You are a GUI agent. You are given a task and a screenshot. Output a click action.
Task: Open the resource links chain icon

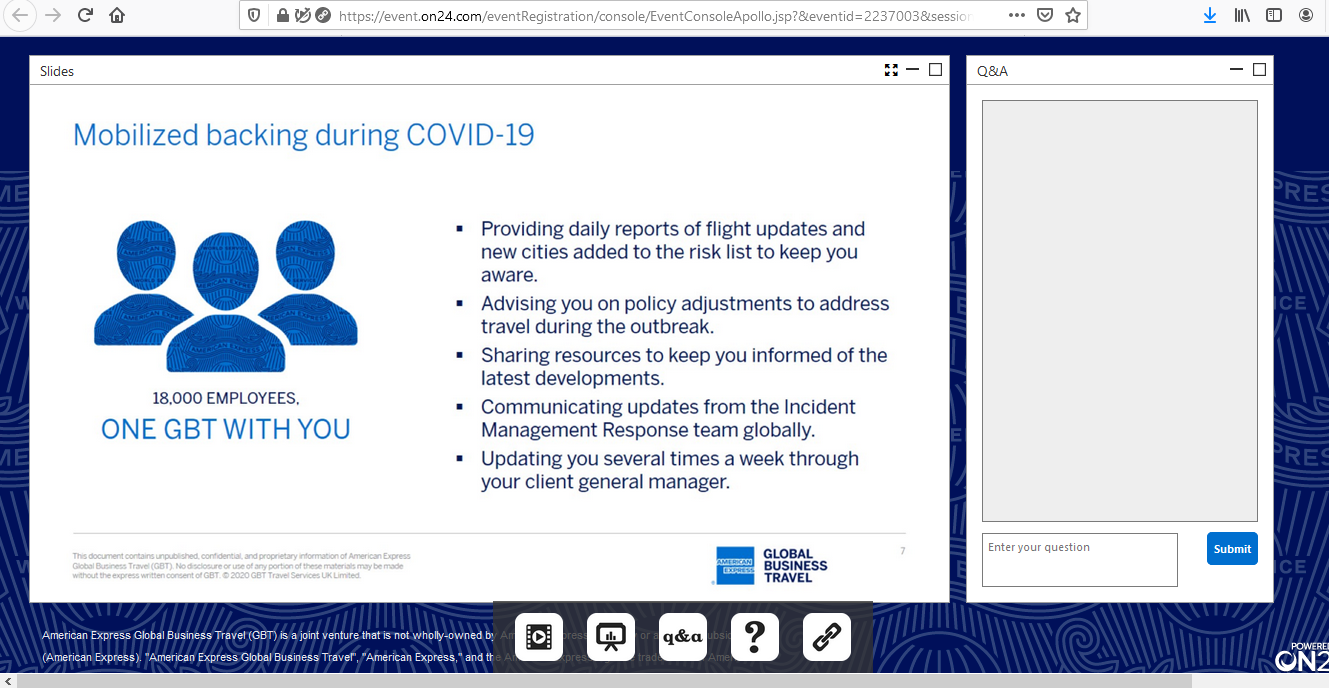click(x=827, y=637)
